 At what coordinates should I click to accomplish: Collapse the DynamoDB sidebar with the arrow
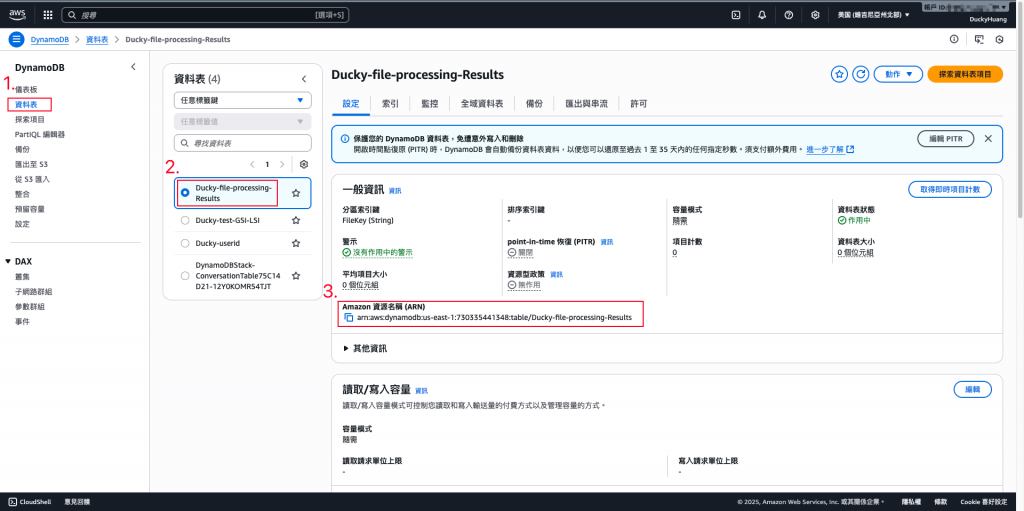(133, 67)
